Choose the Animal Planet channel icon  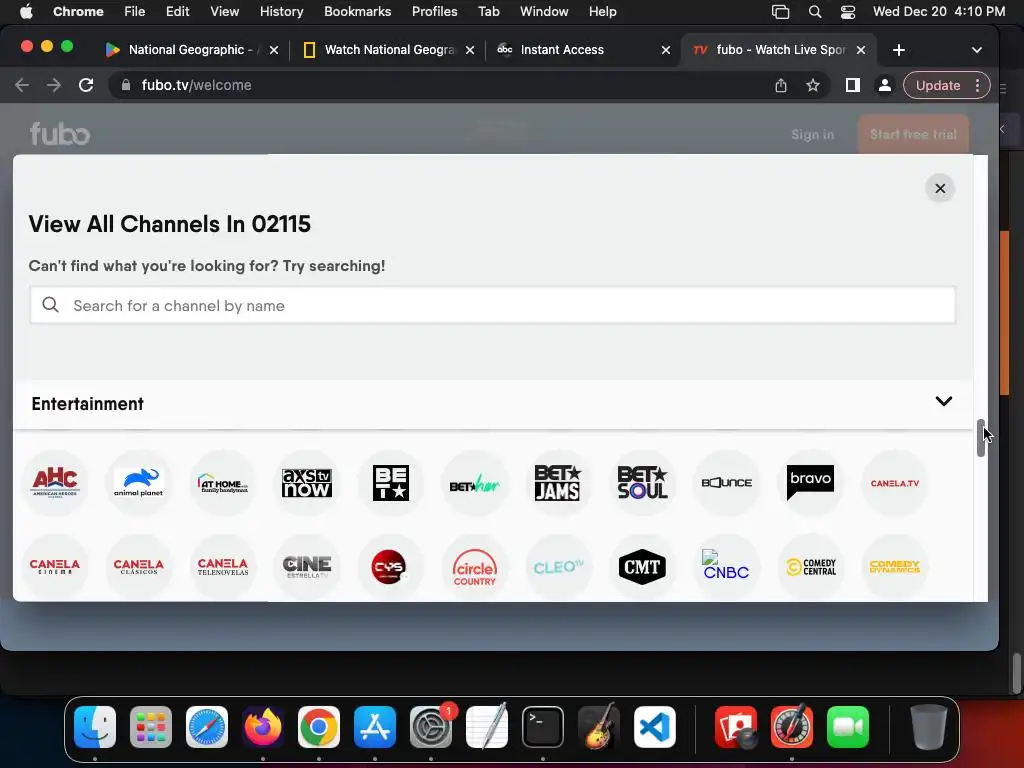point(138,483)
